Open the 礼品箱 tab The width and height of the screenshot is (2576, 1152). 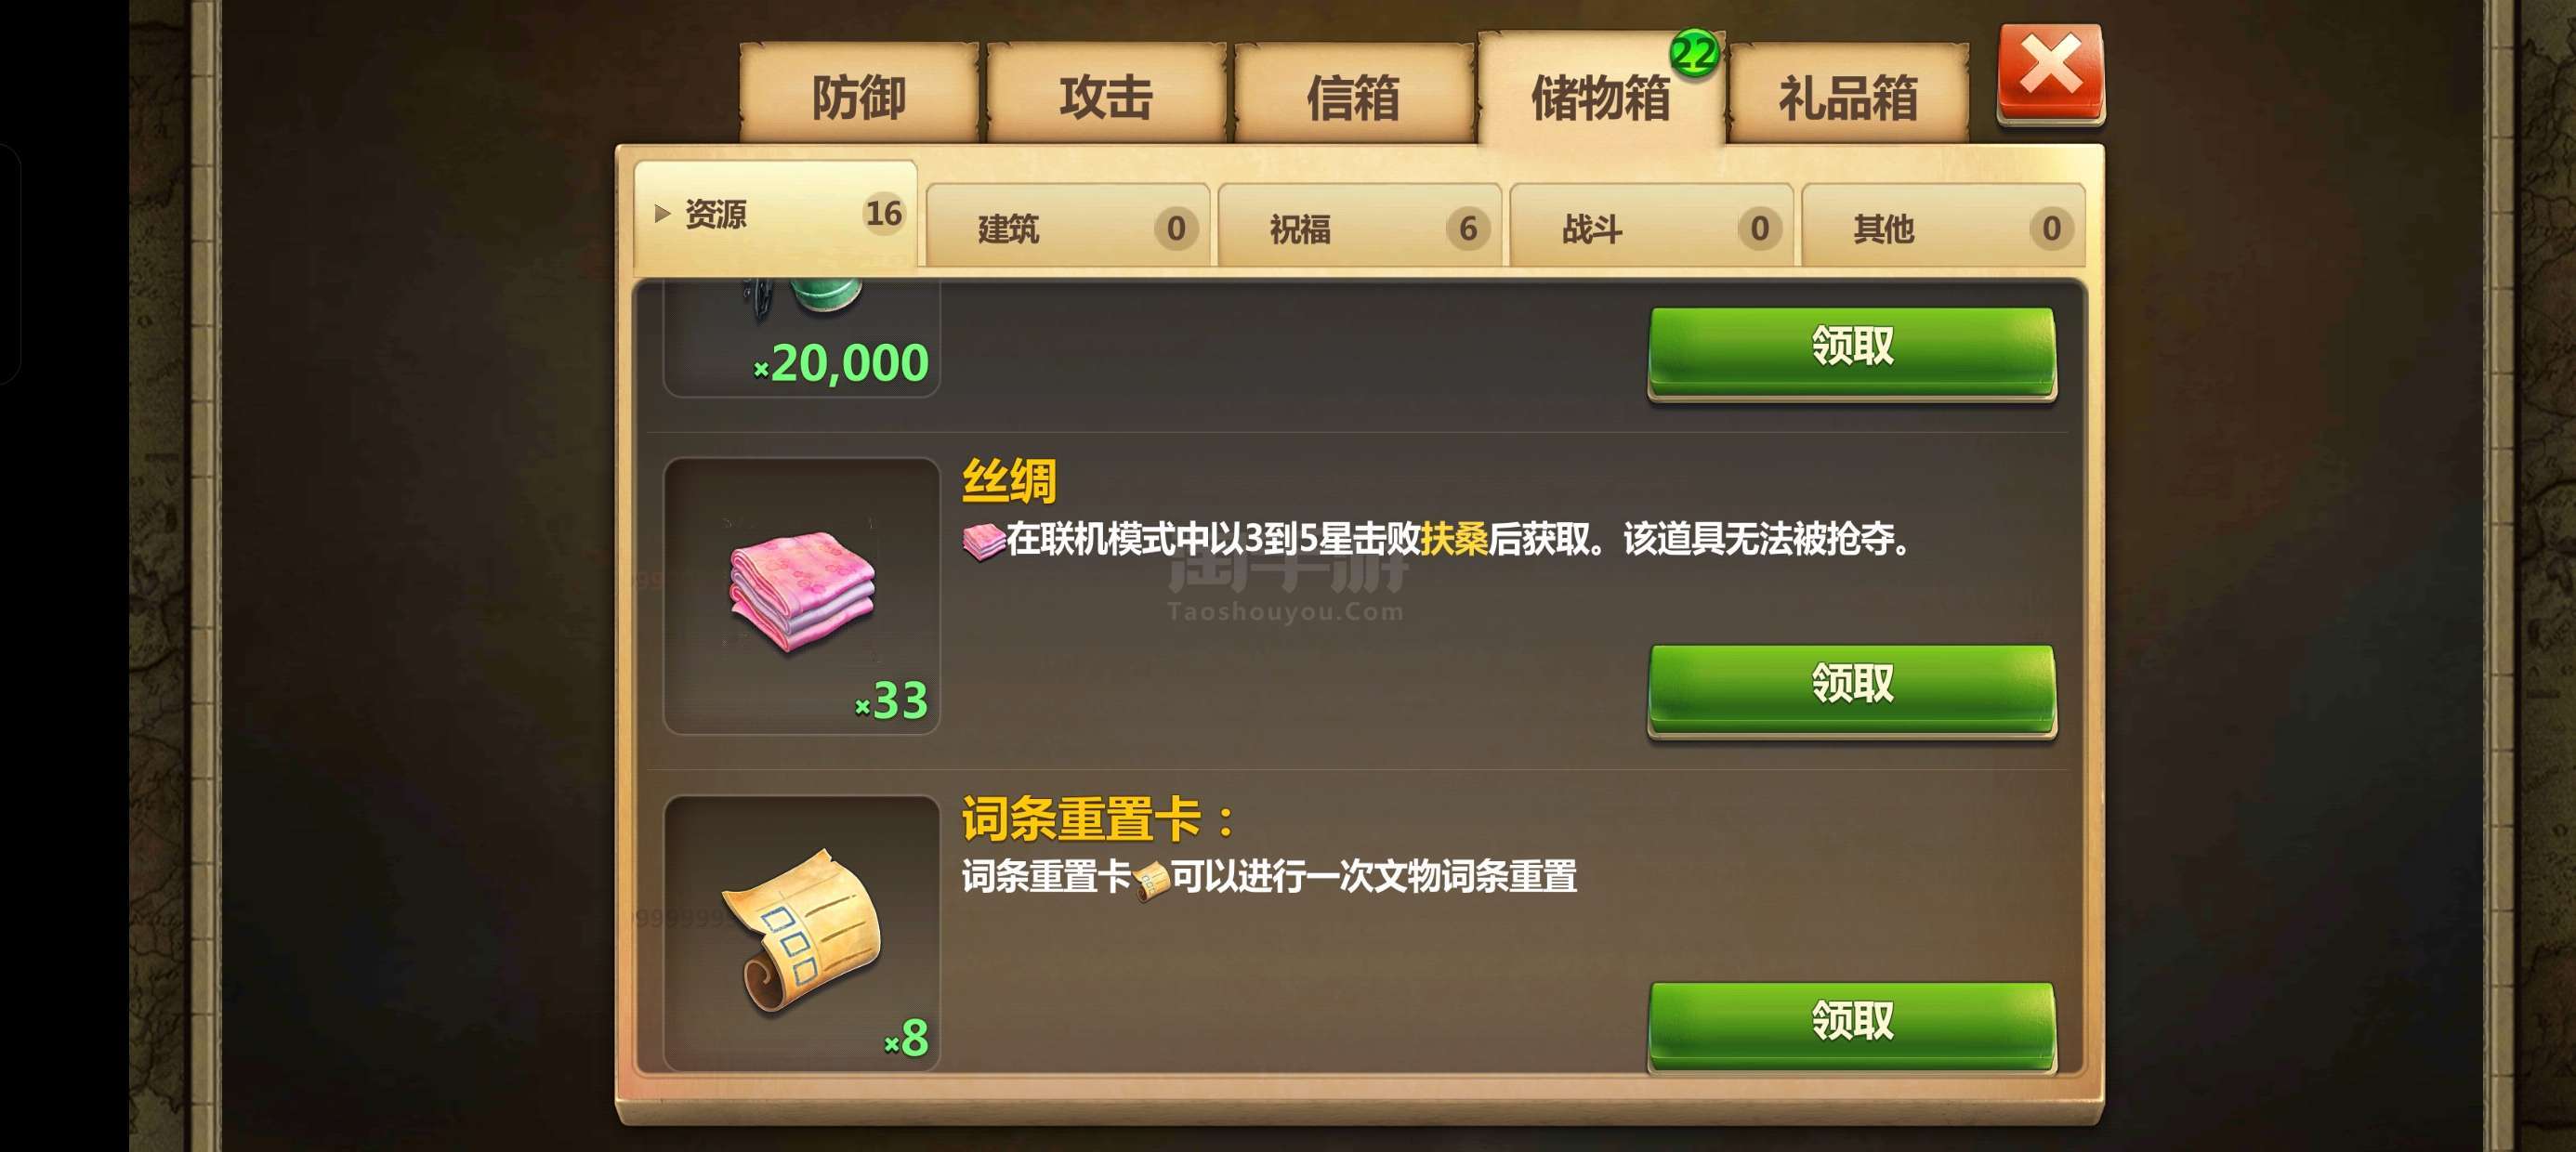(1848, 95)
